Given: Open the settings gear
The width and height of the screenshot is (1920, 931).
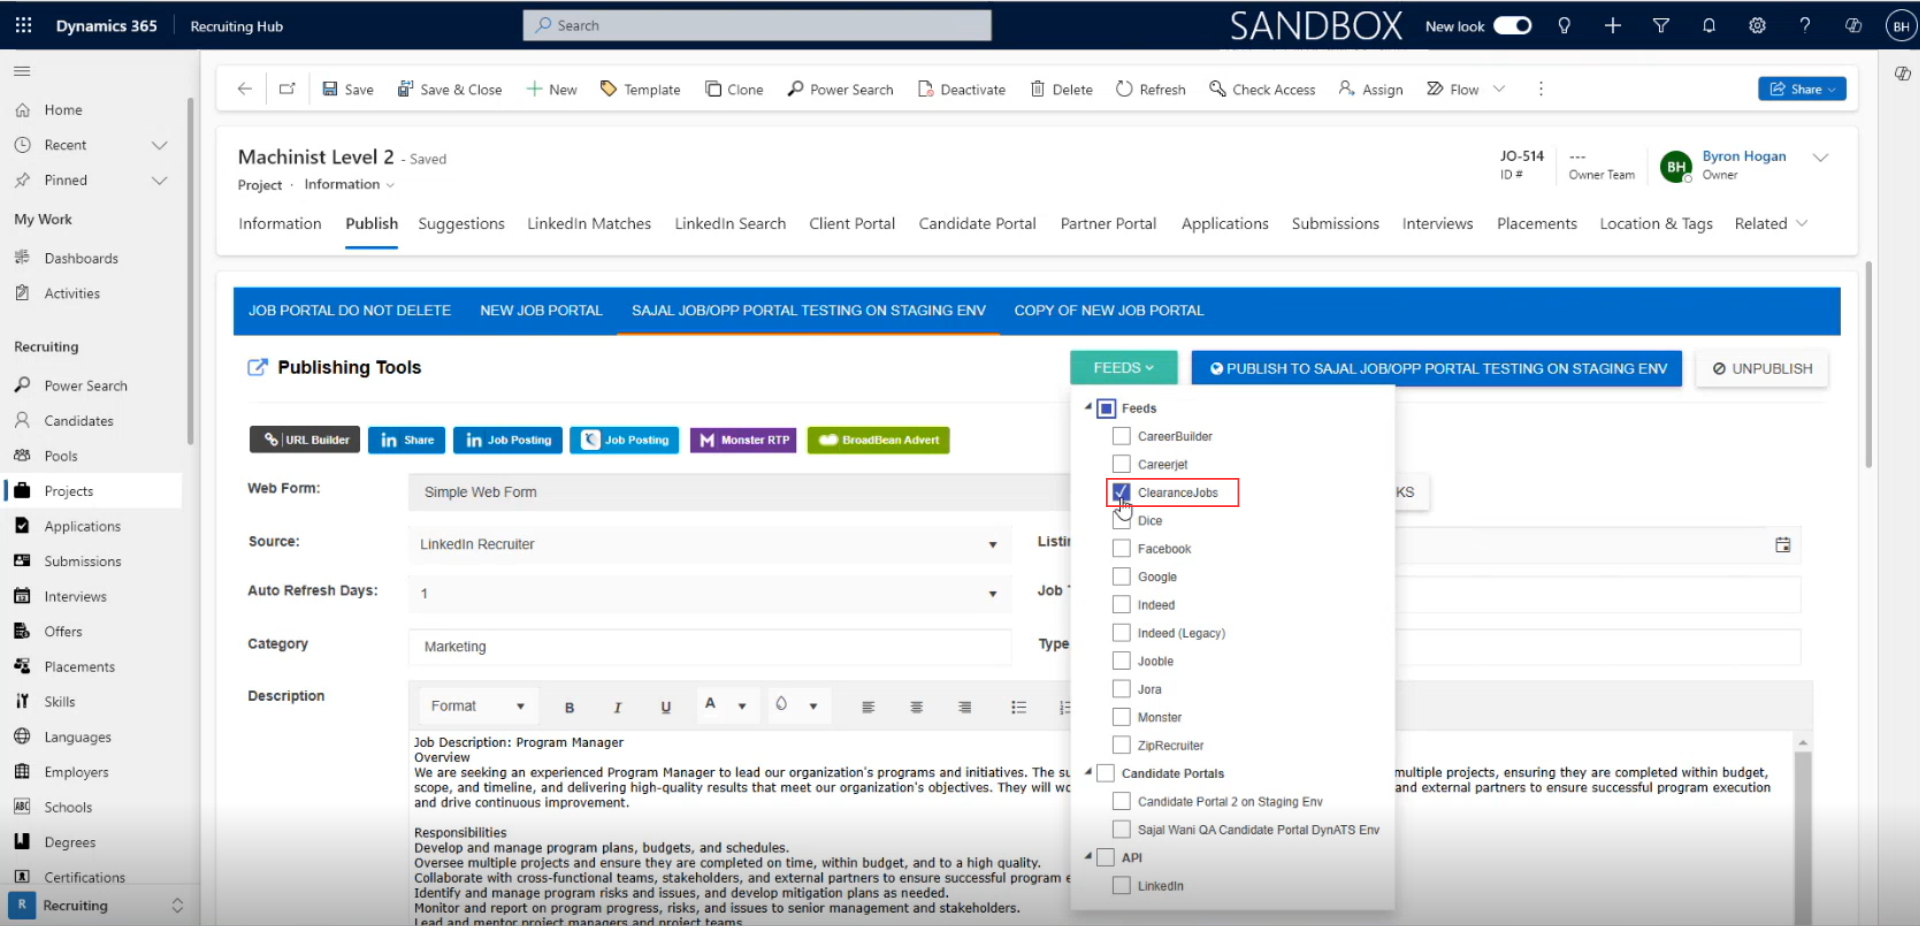Looking at the screenshot, I should (1757, 26).
